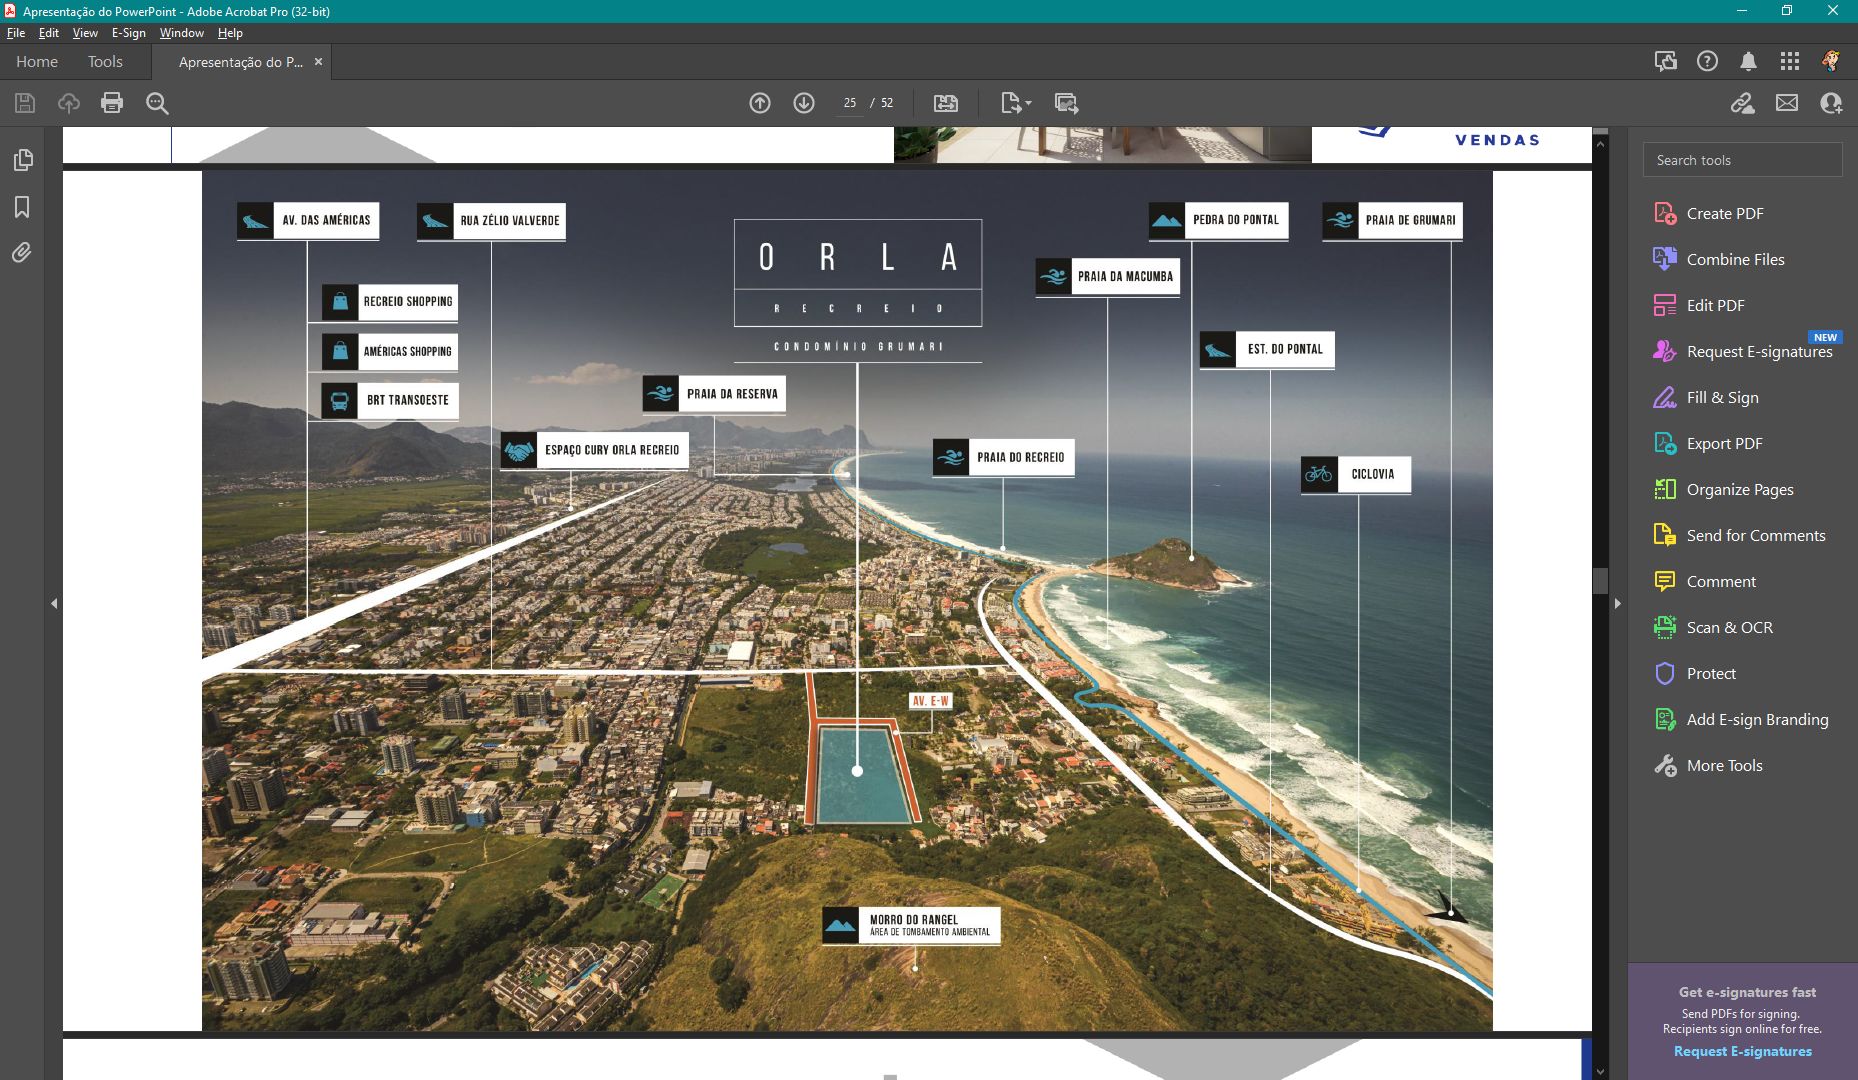Screen dimensions: 1858x1080
Task: Open the View menu
Action: tap(85, 33)
